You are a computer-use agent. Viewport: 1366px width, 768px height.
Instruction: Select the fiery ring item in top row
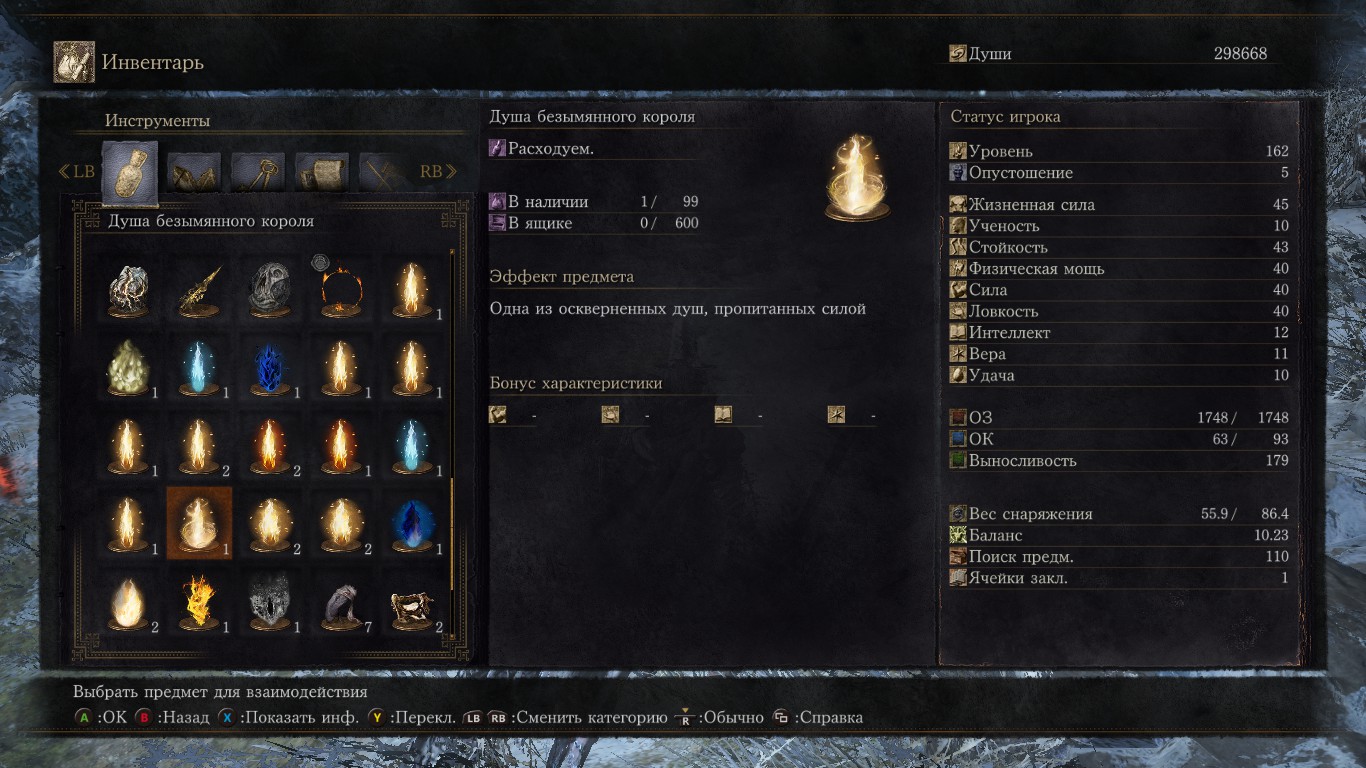340,288
